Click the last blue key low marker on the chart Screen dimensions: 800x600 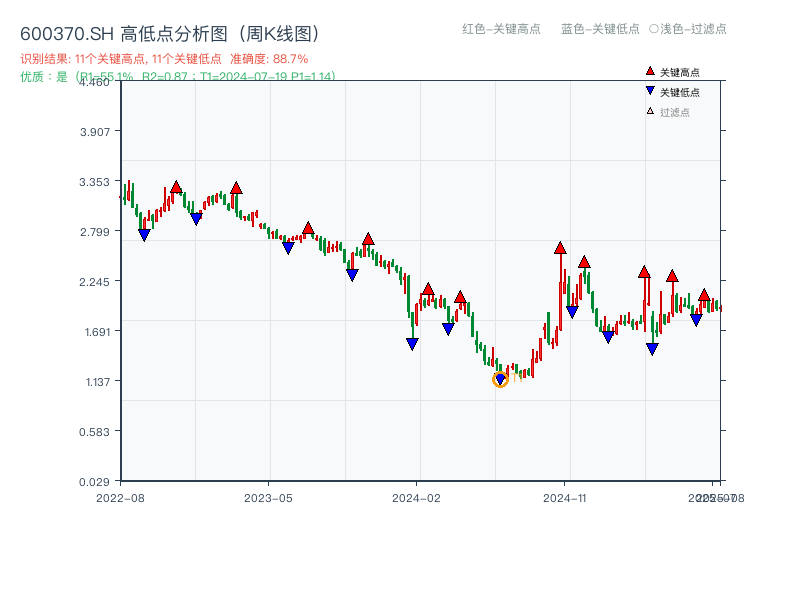pyautogui.click(x=696, y=320)
